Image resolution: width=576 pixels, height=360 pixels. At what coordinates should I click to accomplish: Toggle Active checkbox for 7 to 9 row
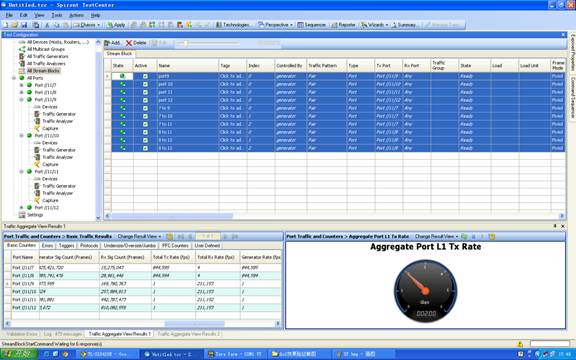tap(145, 108)
